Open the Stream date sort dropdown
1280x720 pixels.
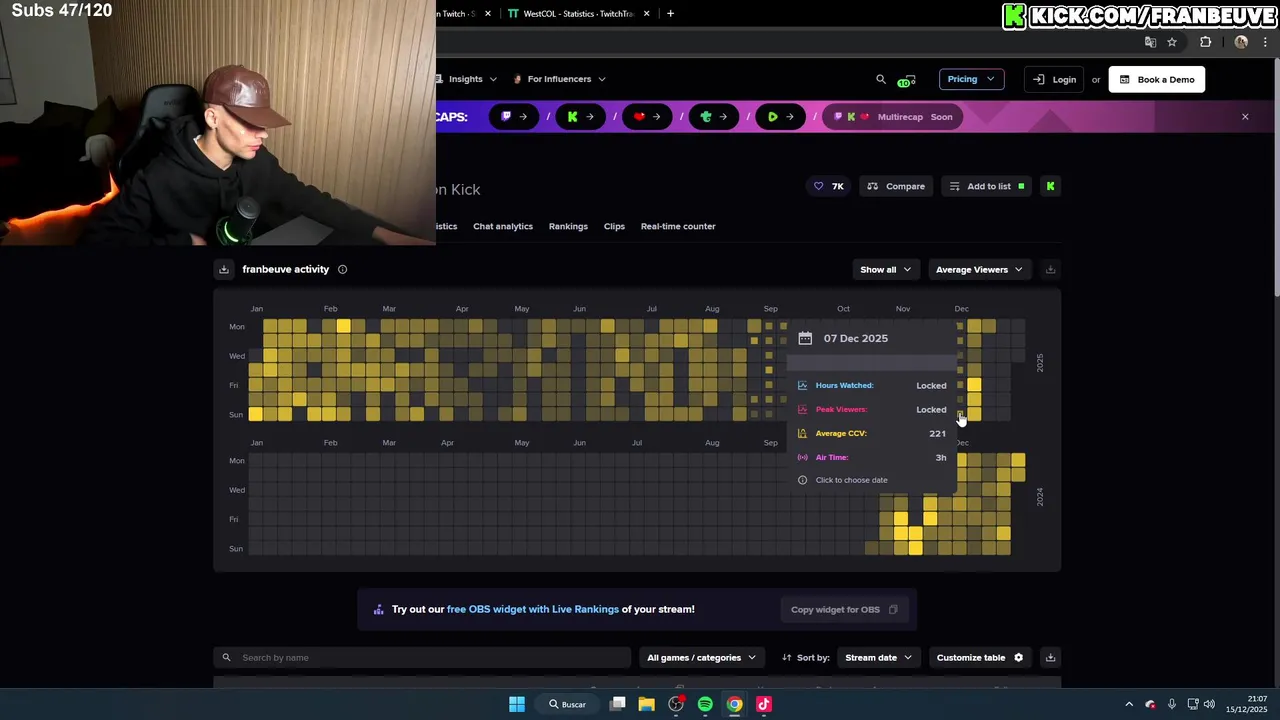point(878,657)
